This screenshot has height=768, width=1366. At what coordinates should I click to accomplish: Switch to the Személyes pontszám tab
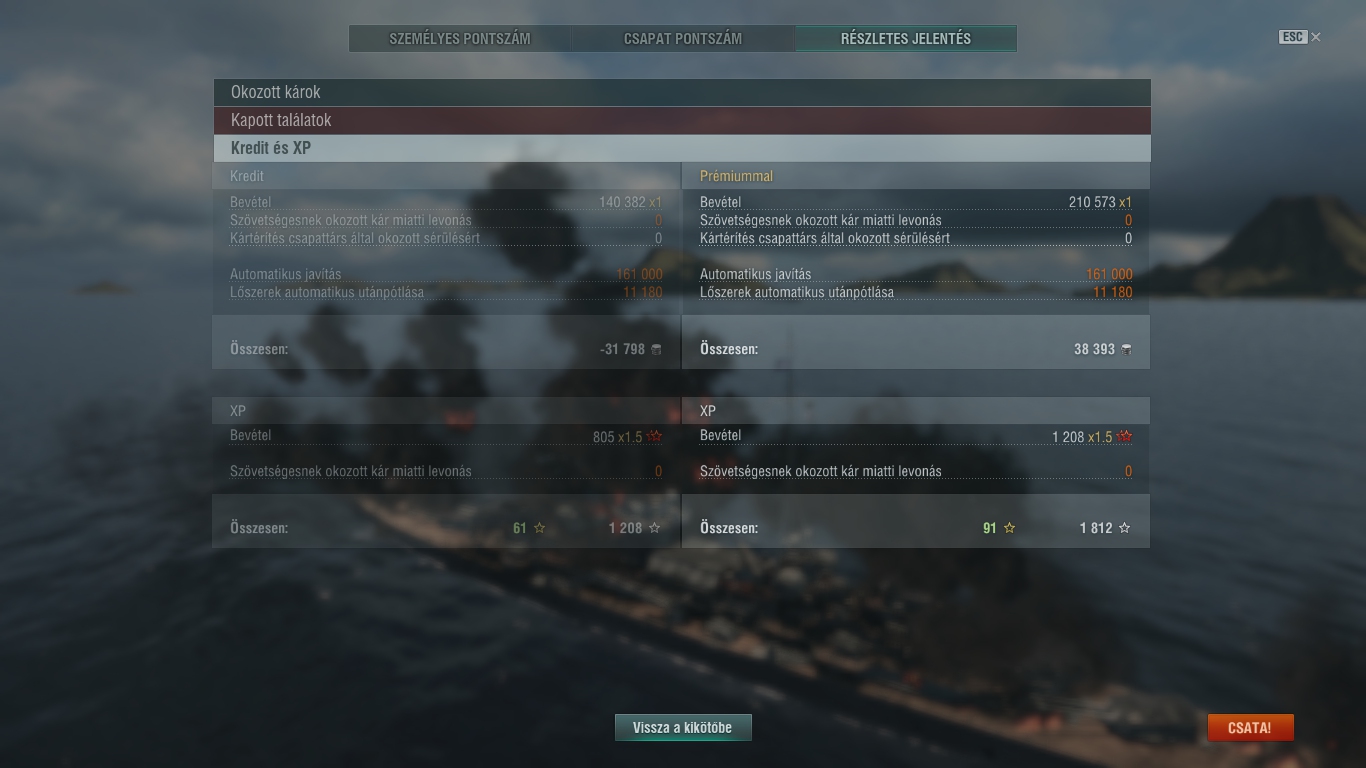pos(460,39)
